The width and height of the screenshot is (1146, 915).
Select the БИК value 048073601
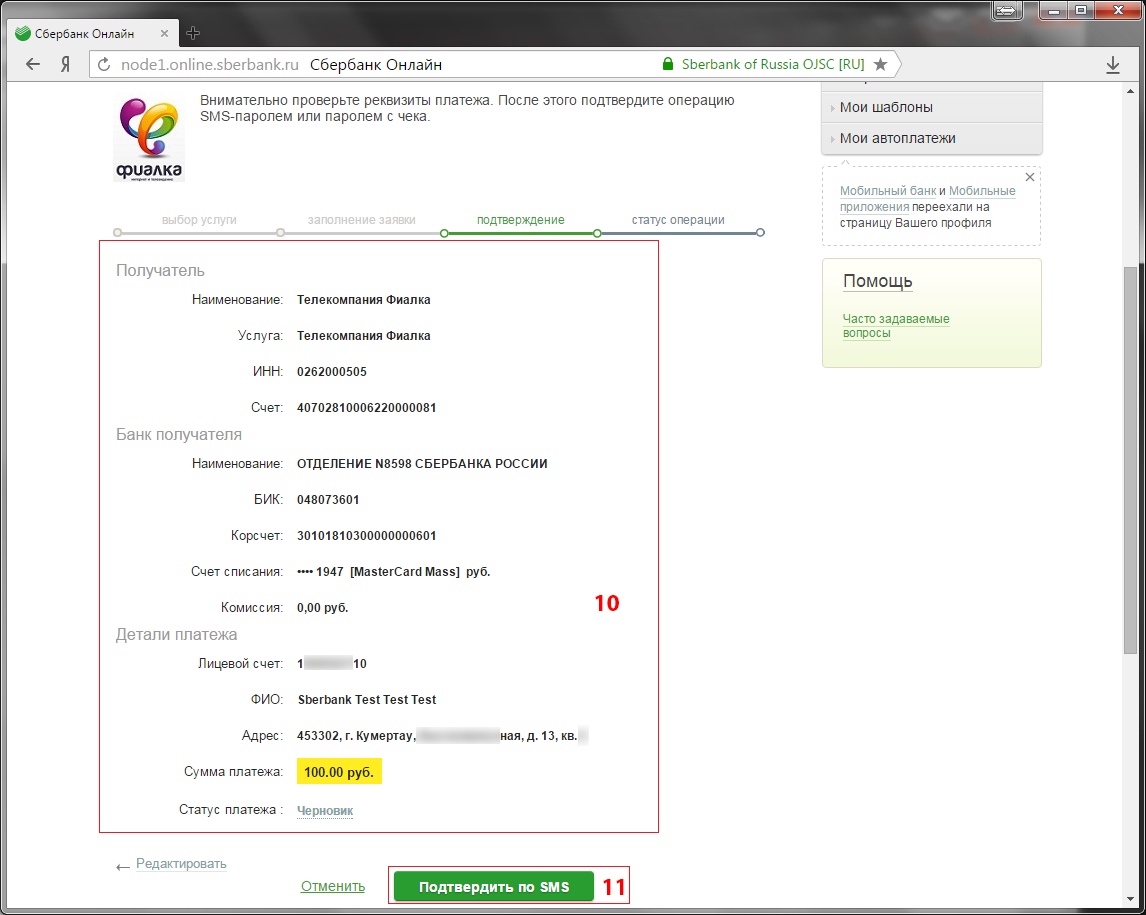click(x=328, y=500)
